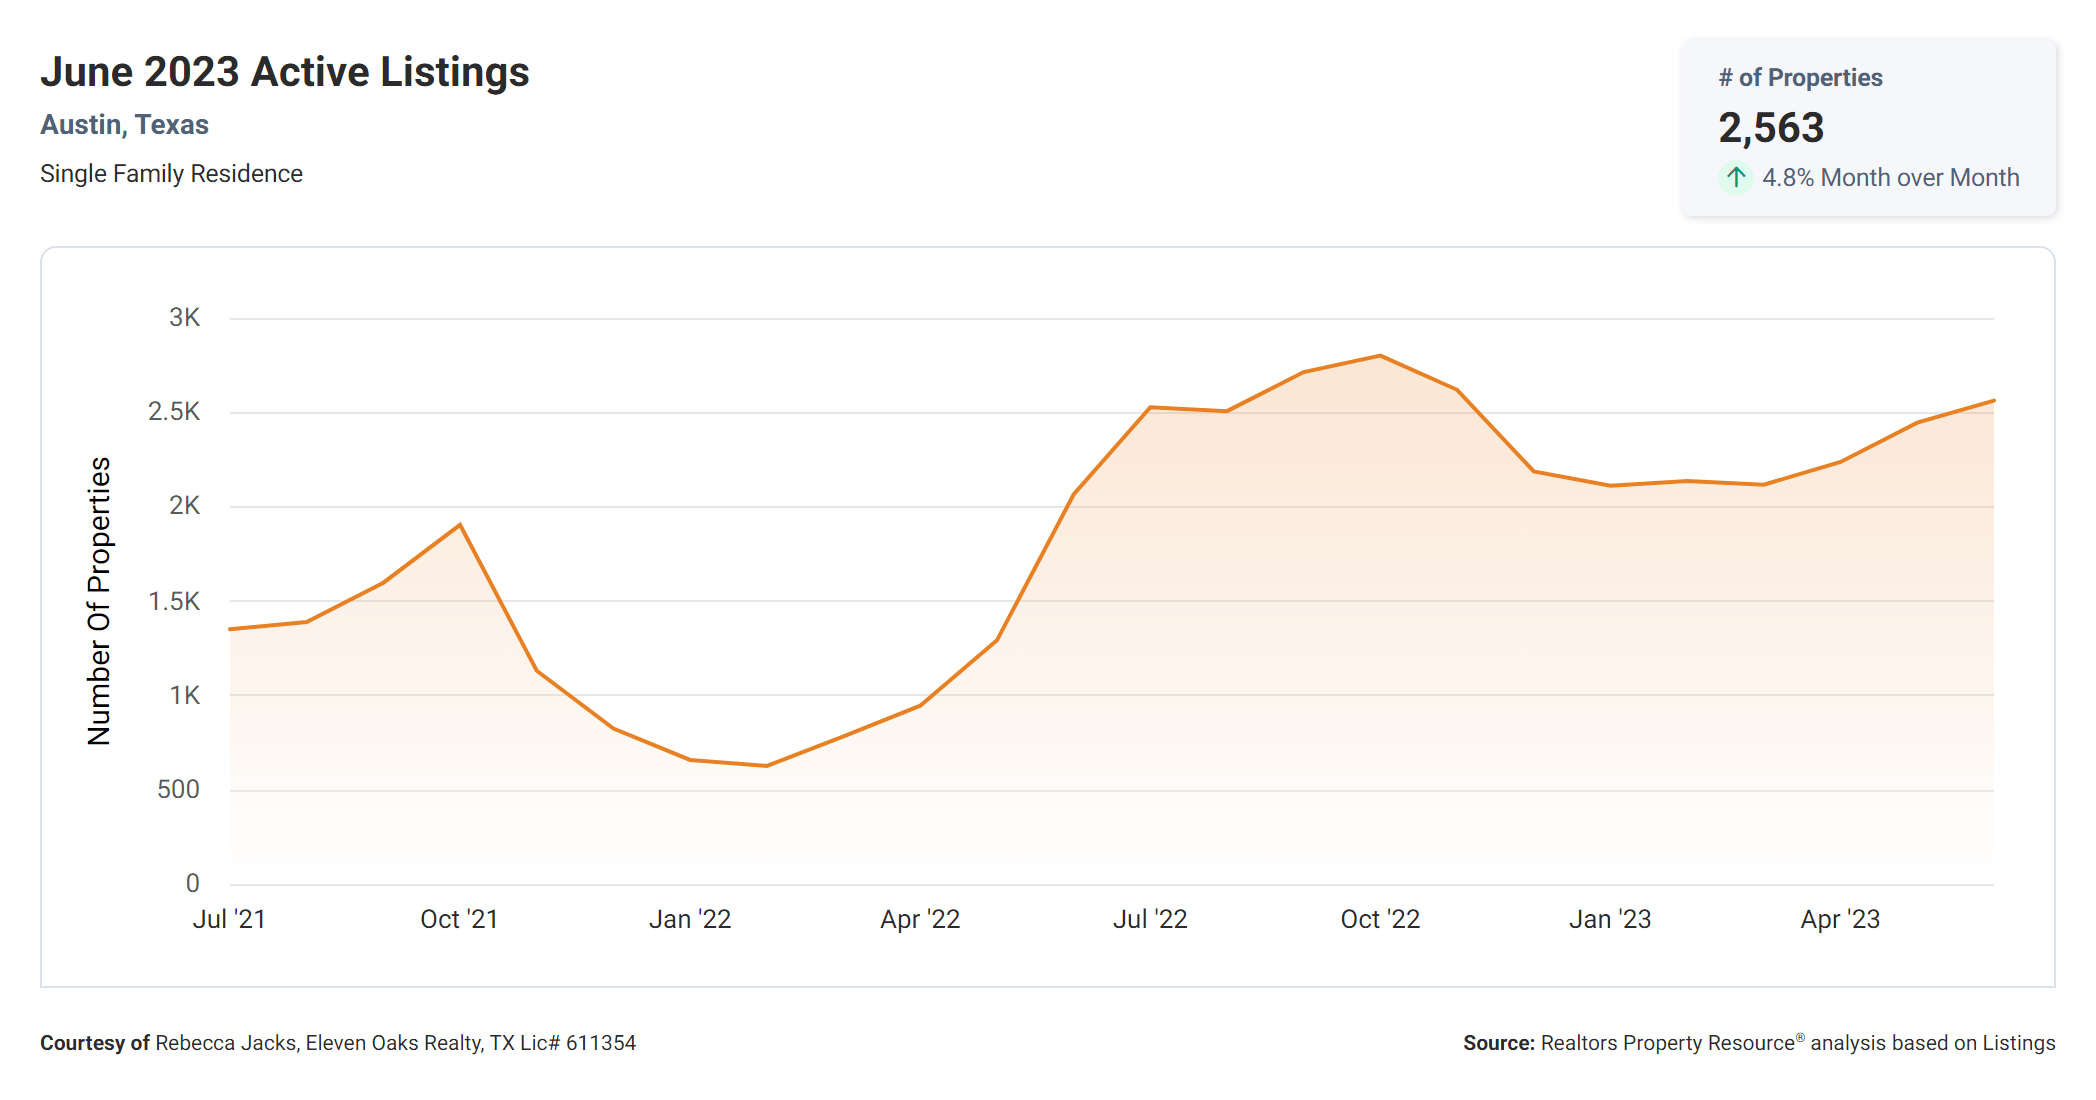Click the 3K y-axis label
Viewport: 2096px width, 1100px height.
click(x=184, y=318)
